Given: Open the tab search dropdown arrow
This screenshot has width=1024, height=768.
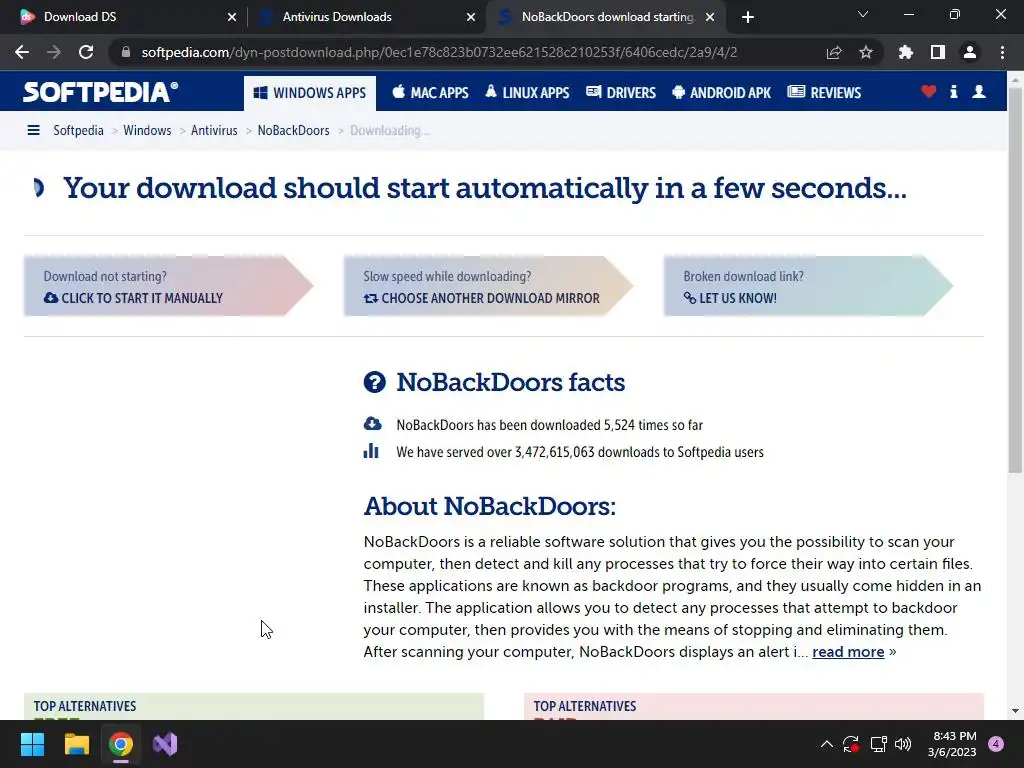Looking at the screenshot, I should (863, 14).
